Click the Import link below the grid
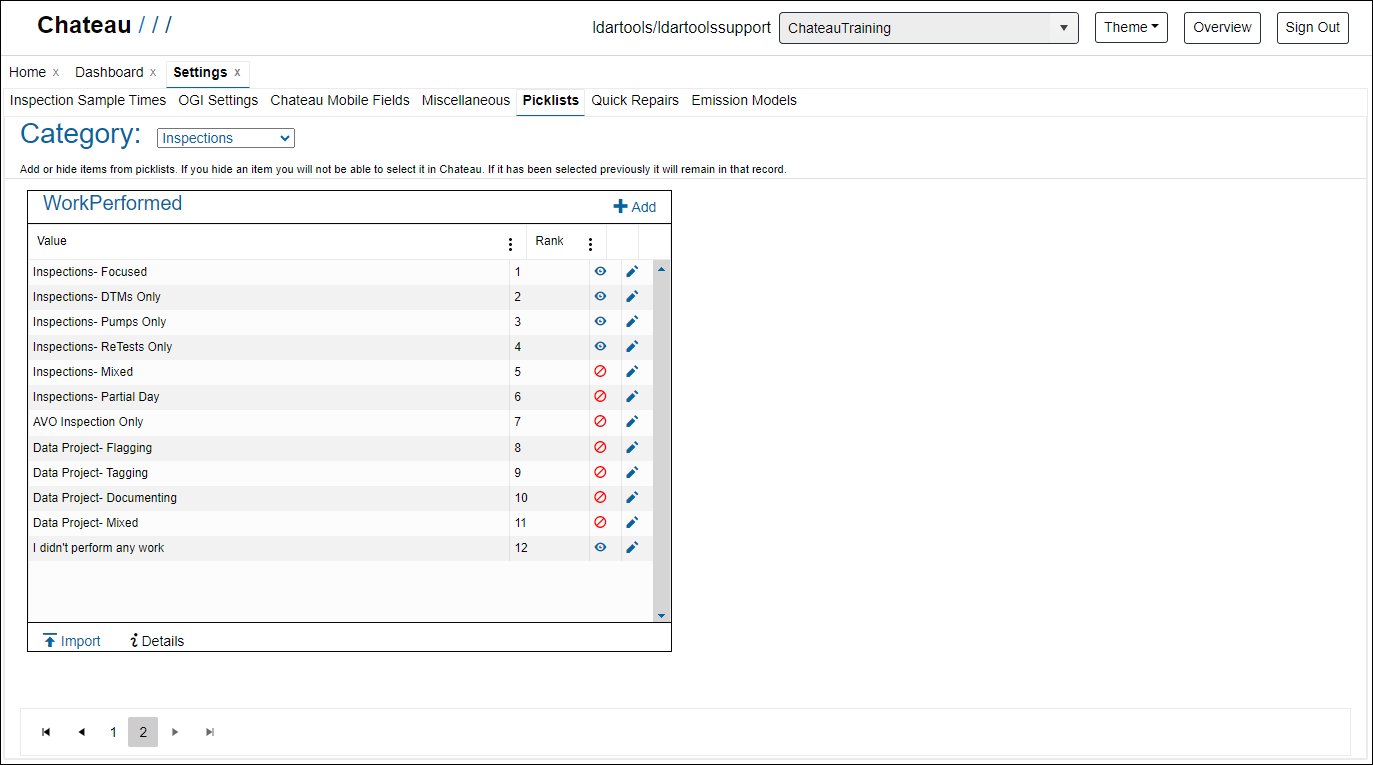The image size is (1373, 765). coord(72,641)
